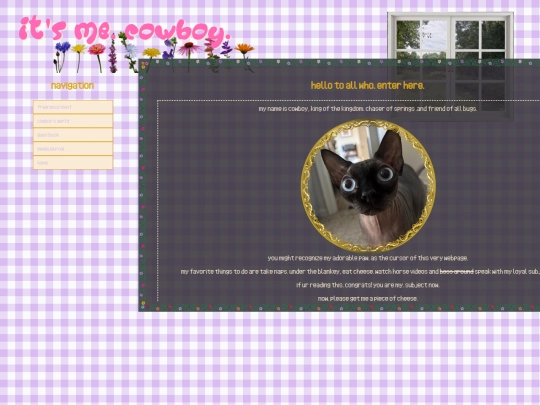540x405 pixels.
Task: Go to the guestbook page
Action: (x=73, y=135)
